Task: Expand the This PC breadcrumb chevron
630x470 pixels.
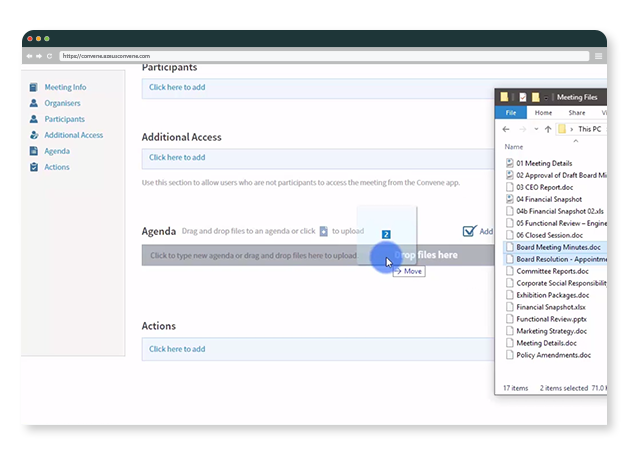Action: (x=573, y=129)
